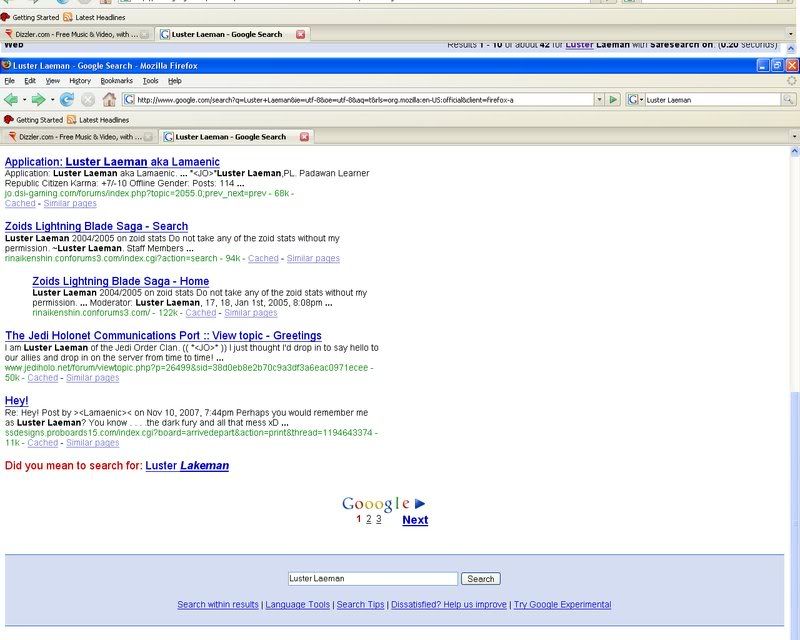Open the list-all-tabs dropdown in the background window
Screen dimensions: 800x640
tap(791, 34)
